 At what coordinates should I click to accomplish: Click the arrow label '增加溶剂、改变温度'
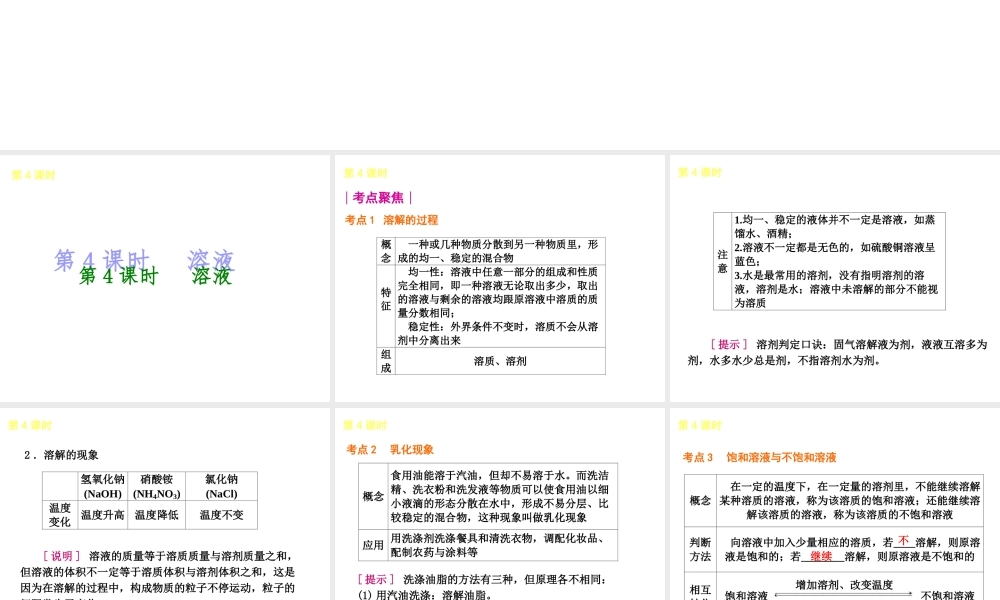(844, 585)
